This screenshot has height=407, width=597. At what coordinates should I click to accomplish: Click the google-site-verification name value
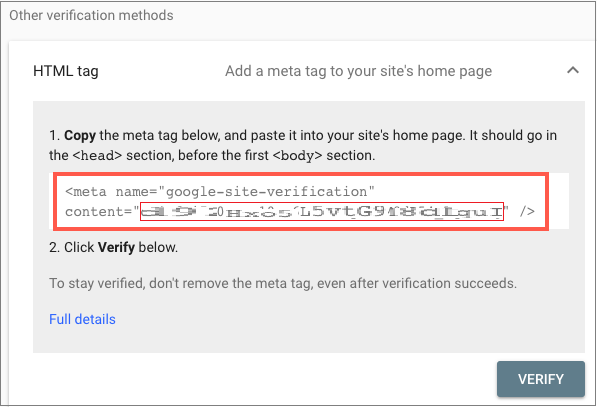(267, 192)
